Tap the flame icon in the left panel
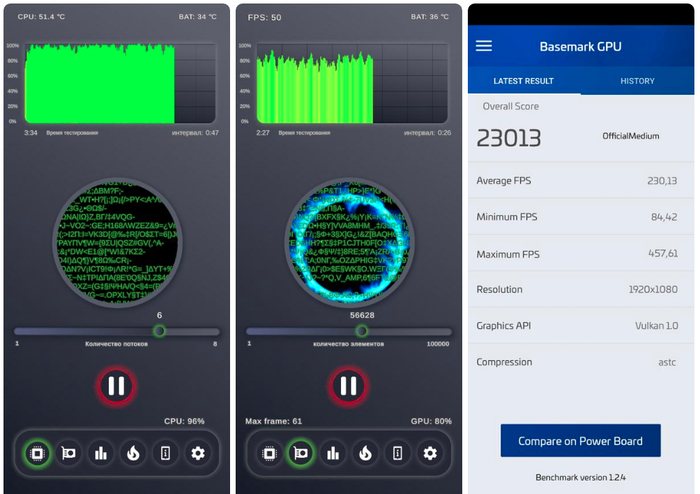The width and height of the screenshot is (700, 494). [133, 453]
